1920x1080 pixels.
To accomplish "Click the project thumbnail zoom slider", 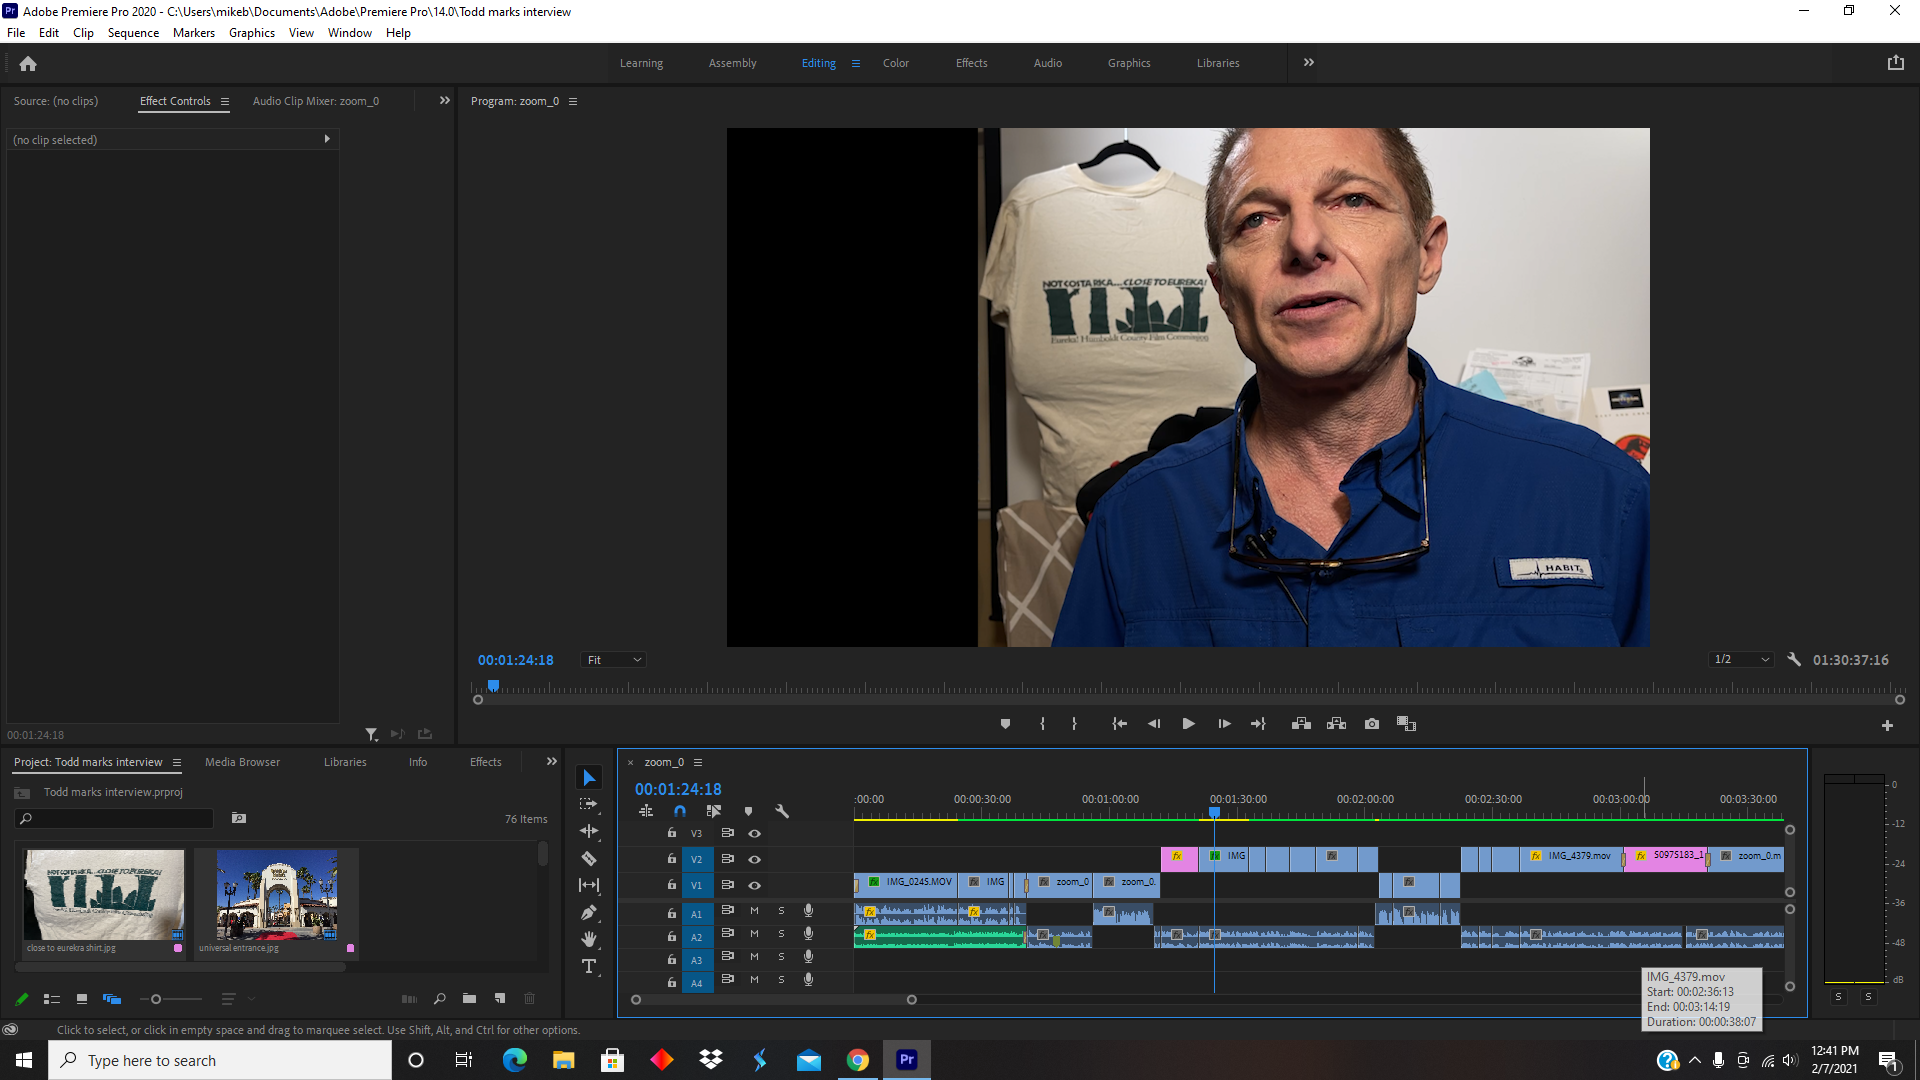I will tap(156, 999).
